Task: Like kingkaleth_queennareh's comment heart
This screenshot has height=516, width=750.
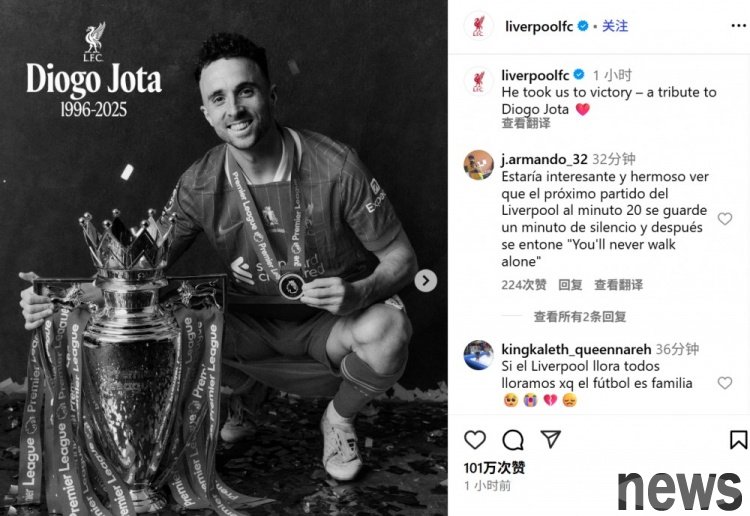Action: coord(725,383)
